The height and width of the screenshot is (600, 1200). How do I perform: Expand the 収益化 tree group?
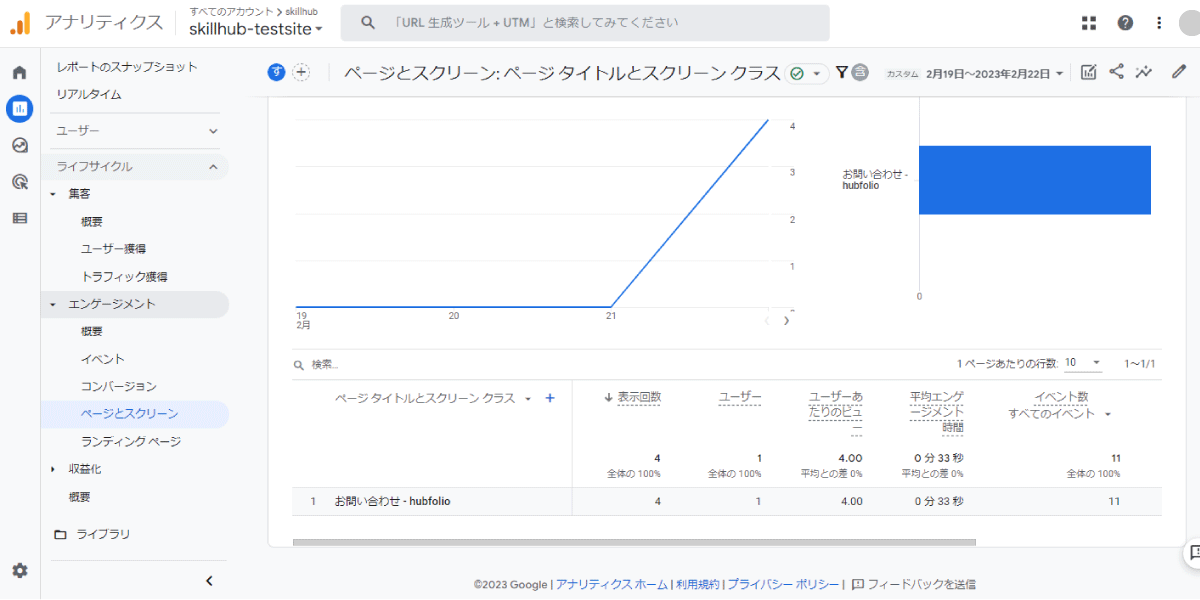[53, 469]
